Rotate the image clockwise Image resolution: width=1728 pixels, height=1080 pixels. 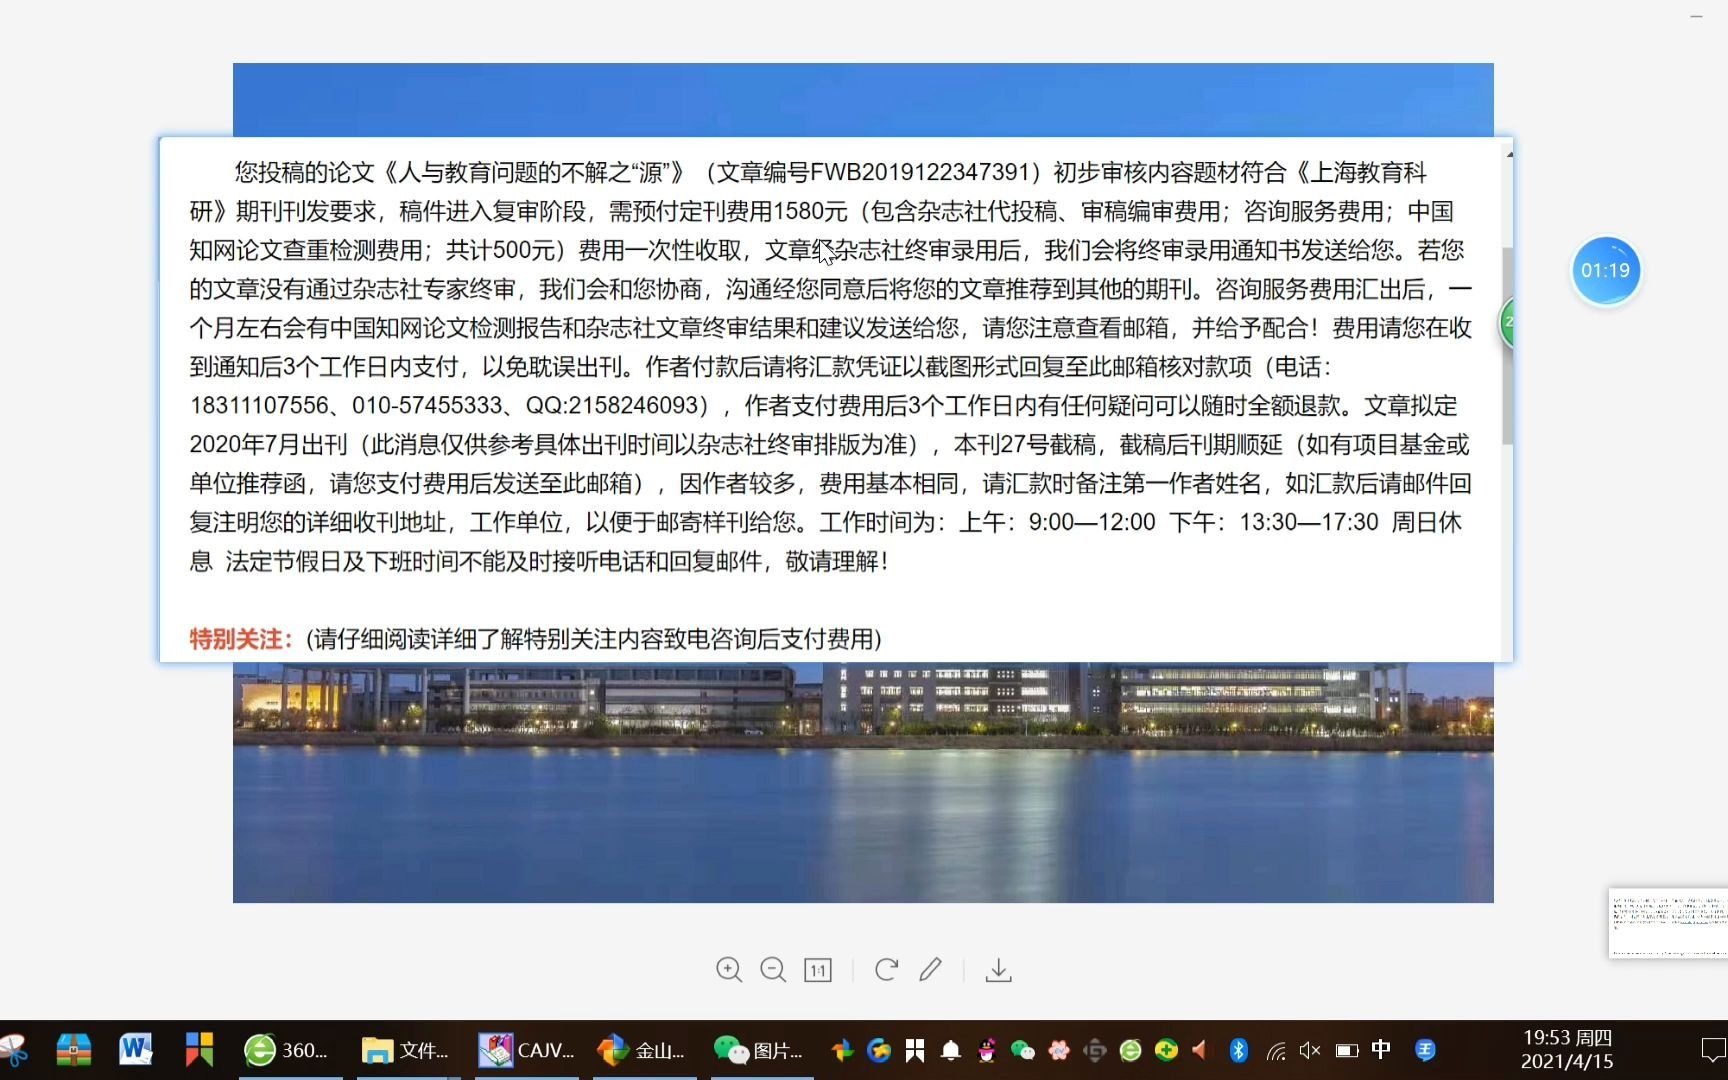(885, 970)
